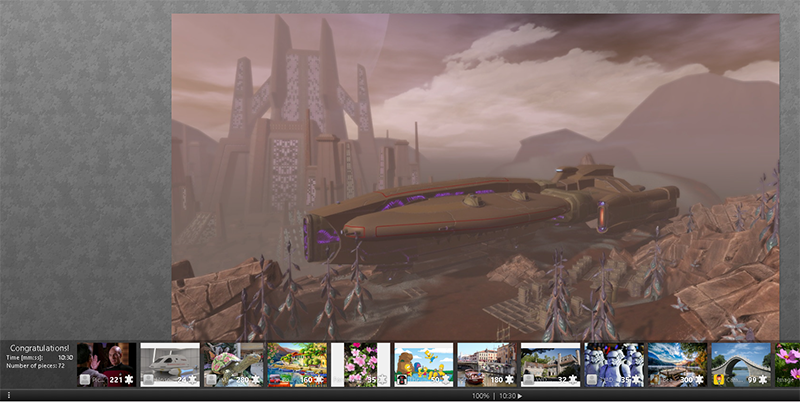Open the cut-off pink cosmos flower puzzle thumbnail
Screen dimensions: 800x402
(x=787, y=364)
